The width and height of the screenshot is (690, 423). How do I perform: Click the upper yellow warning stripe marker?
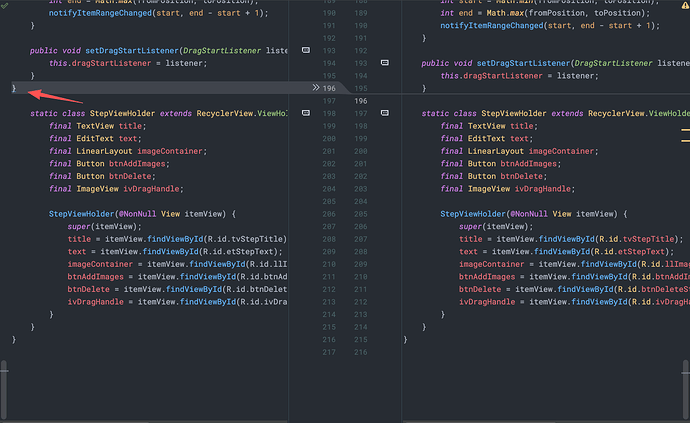coord(686,130)
